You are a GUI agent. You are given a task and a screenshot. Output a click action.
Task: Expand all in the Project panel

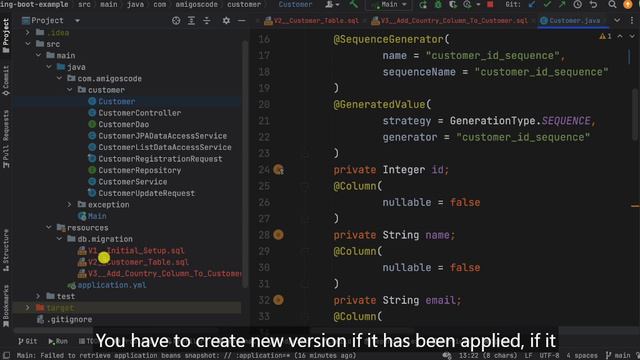tap(191, 20)
